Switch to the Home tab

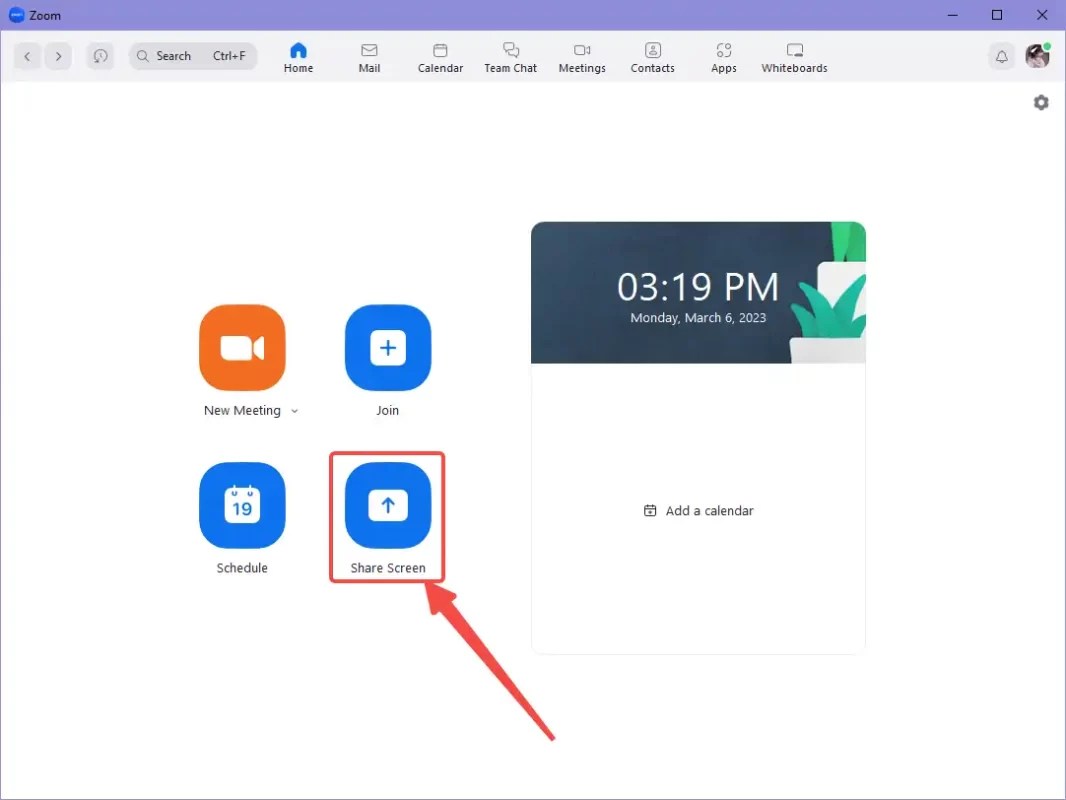(298, 56)
